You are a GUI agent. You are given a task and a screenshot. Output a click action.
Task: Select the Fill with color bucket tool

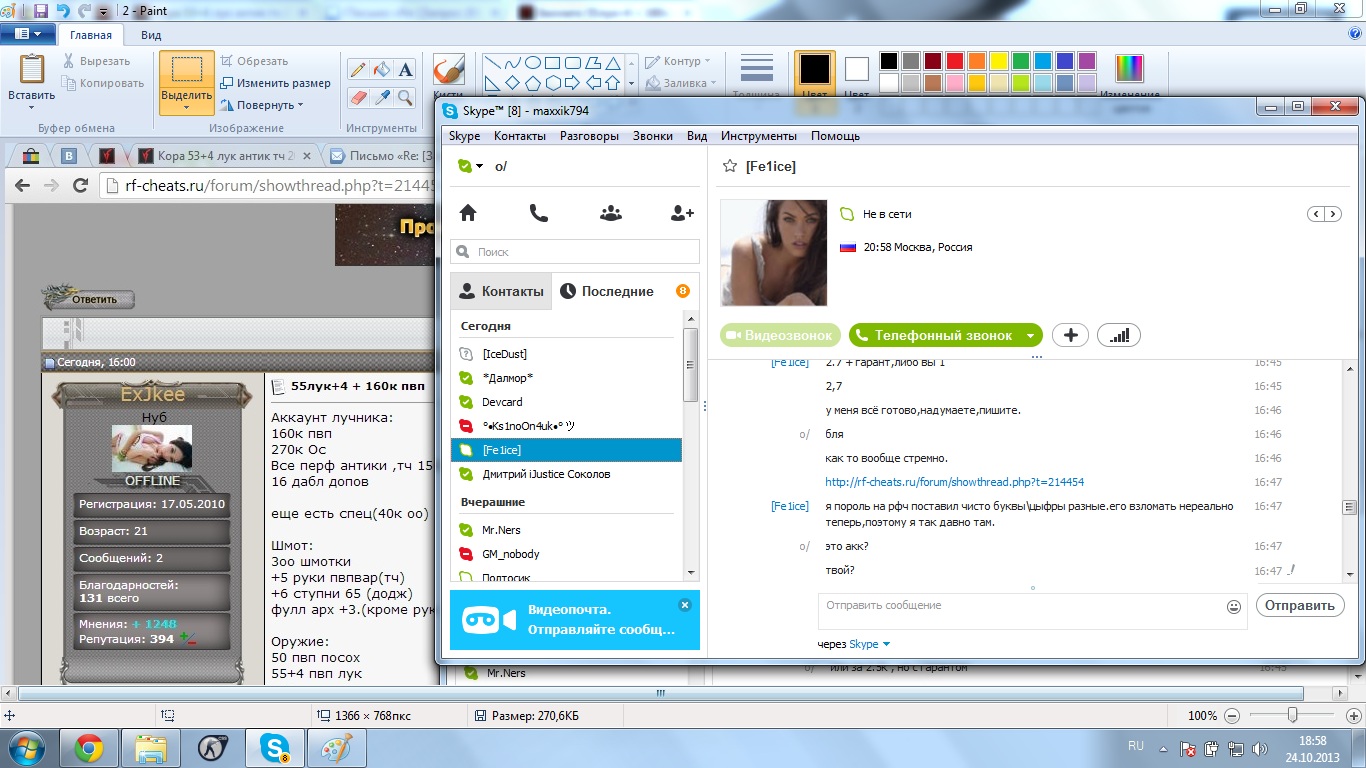pos(381,69)
